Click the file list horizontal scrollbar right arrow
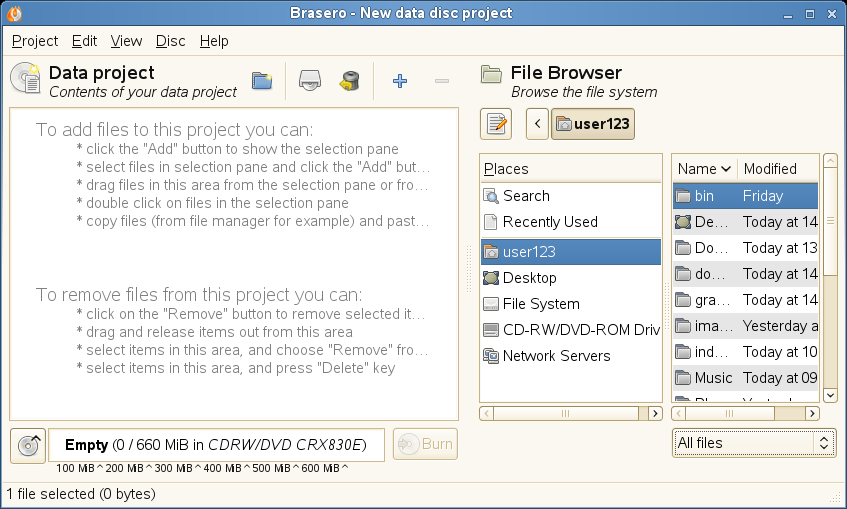This screenshot has width=847, height=509. pyautogui.click(x=812, y=413)
